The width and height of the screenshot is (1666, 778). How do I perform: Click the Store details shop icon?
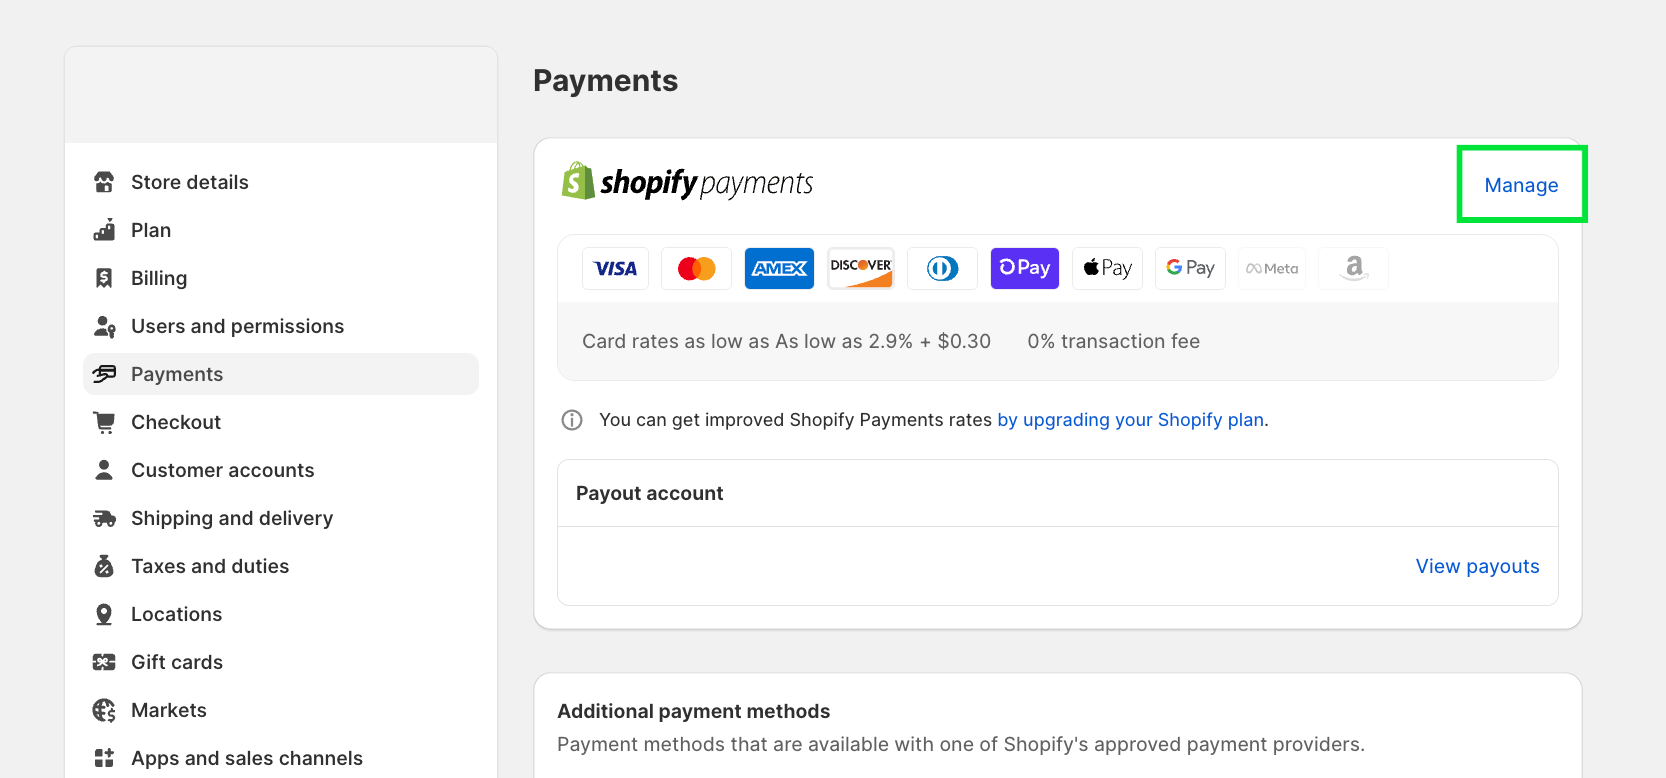(104, 182)
